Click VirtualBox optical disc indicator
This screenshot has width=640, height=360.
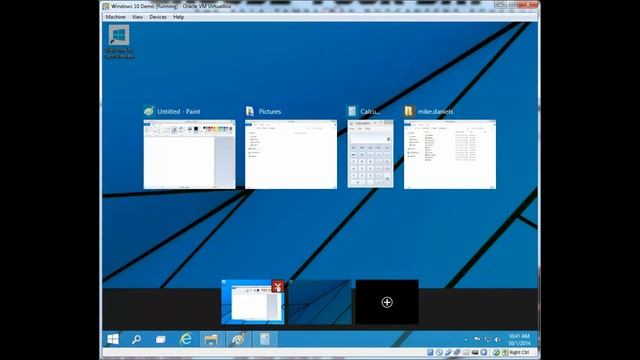pyautogui.click(x=439, y=352)
